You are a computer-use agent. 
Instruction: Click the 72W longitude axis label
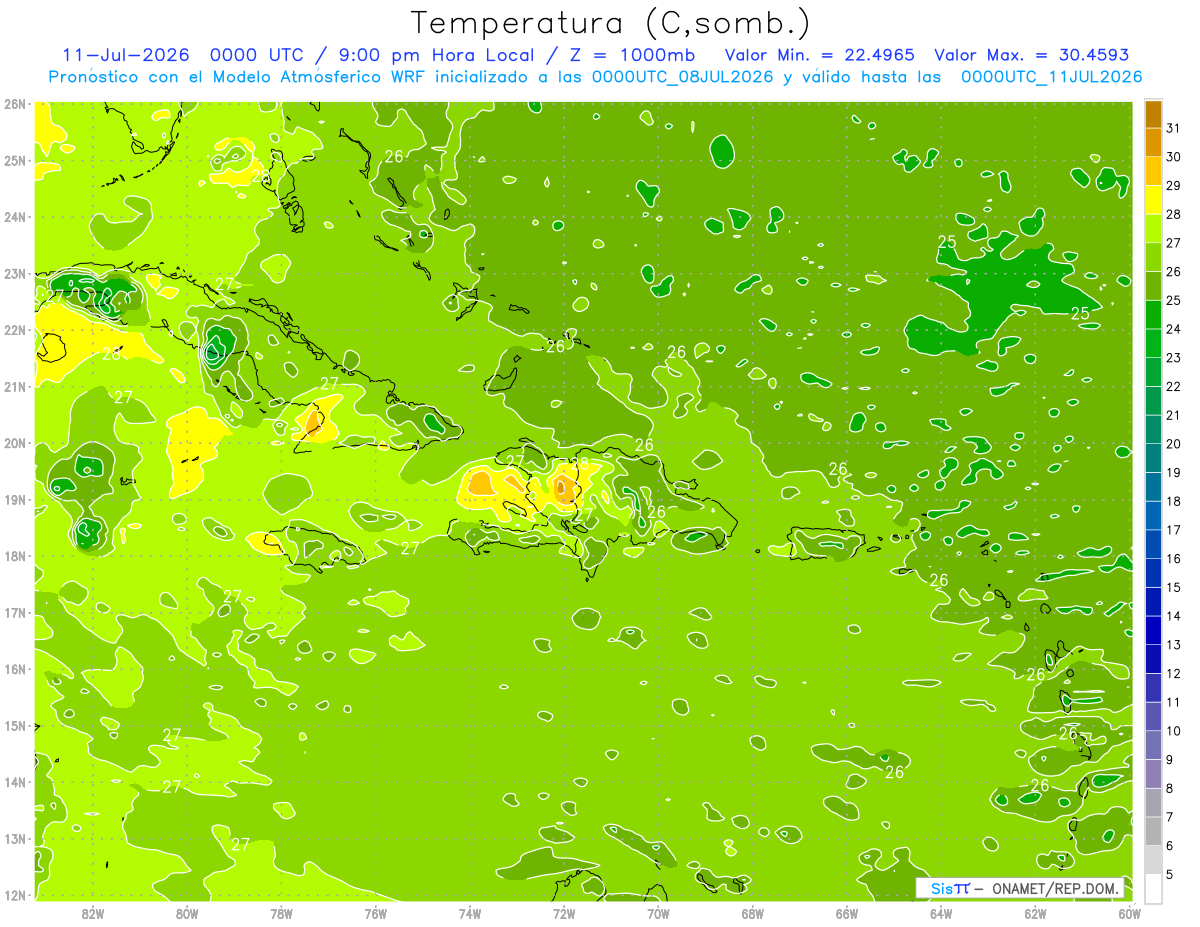point(564,913)
